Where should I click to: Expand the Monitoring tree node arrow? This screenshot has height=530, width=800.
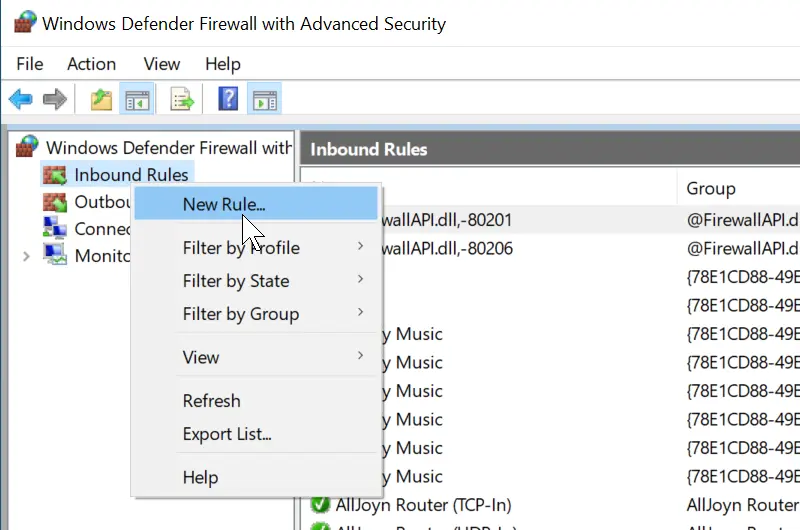(x=26, y=256)
